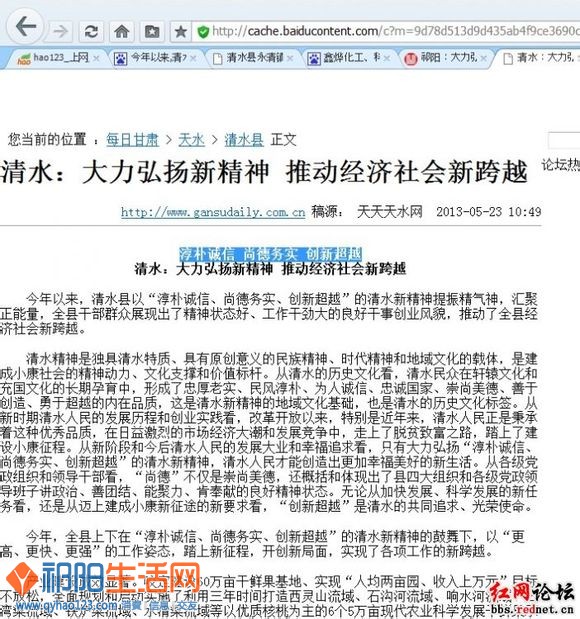Open the bookmarks folder icon

click(x=152, y=31)
